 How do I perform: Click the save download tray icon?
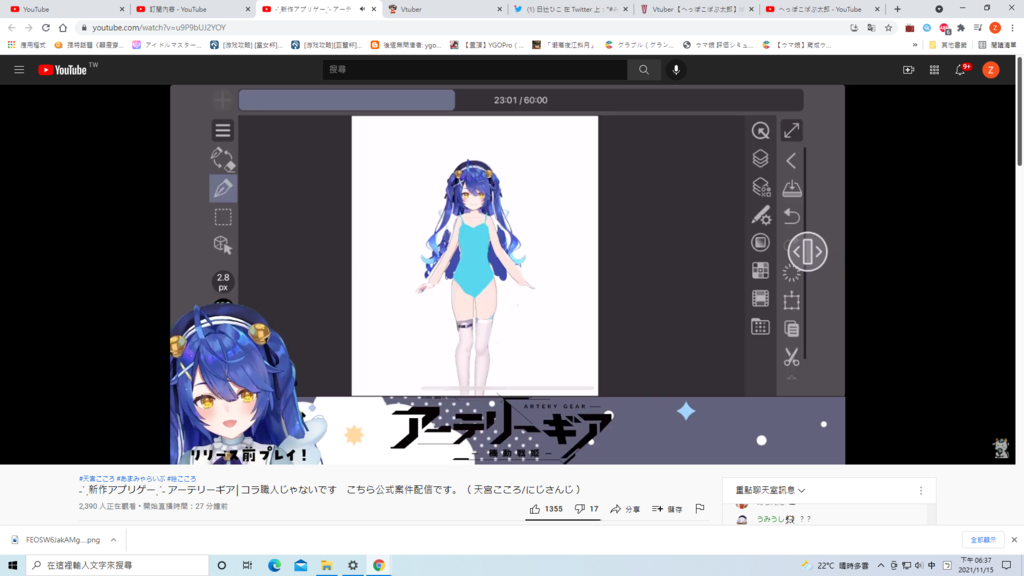tap(792, 188)
